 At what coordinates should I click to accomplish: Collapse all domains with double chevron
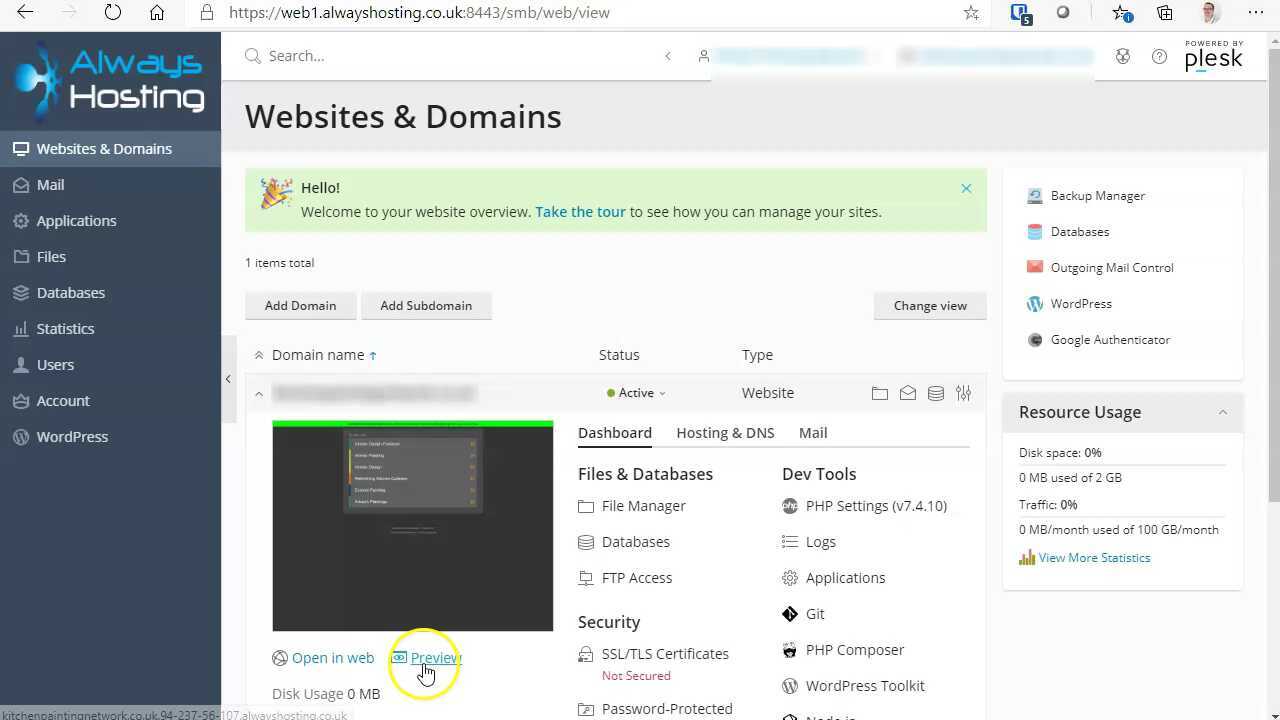[x=259, y=355]
